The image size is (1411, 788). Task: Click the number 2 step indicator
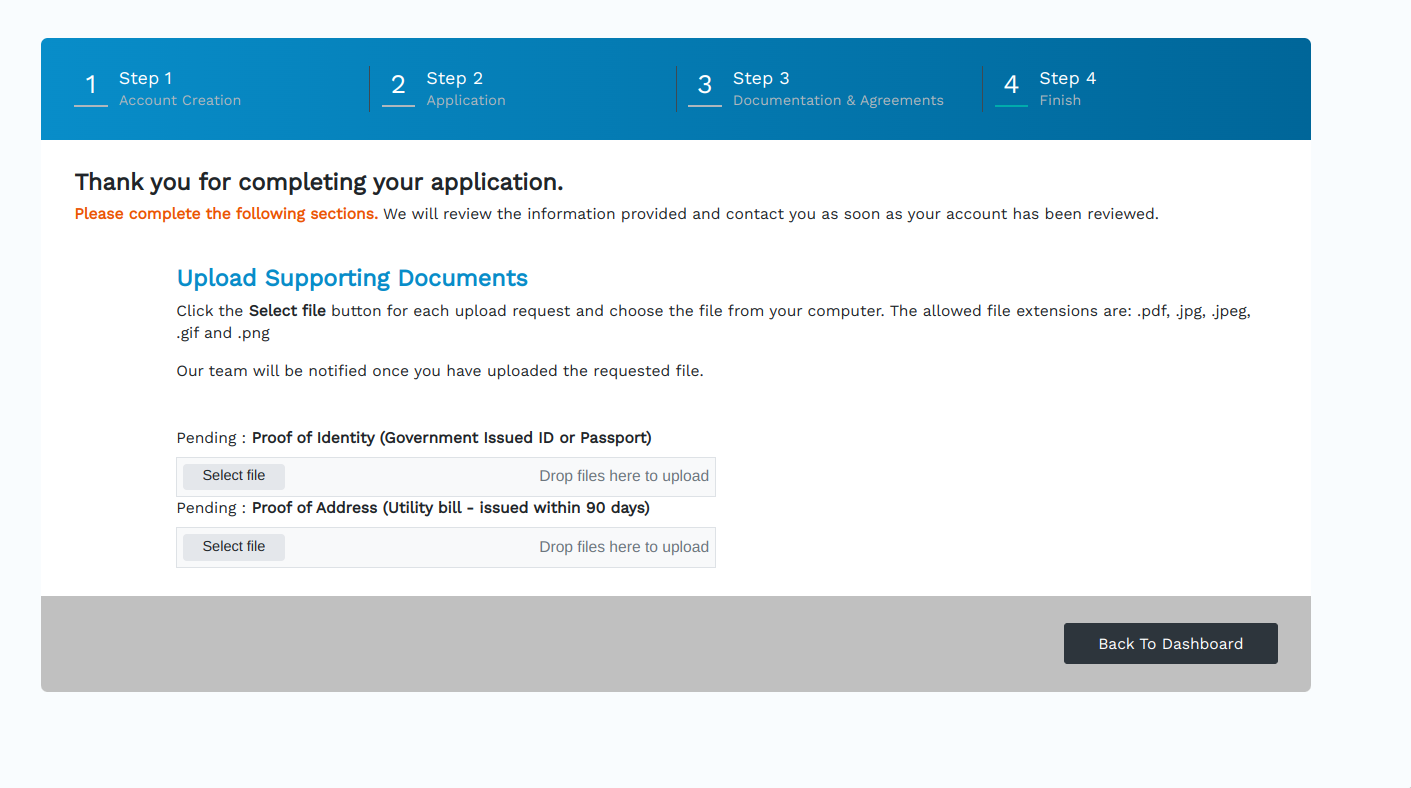pos(398,86)
